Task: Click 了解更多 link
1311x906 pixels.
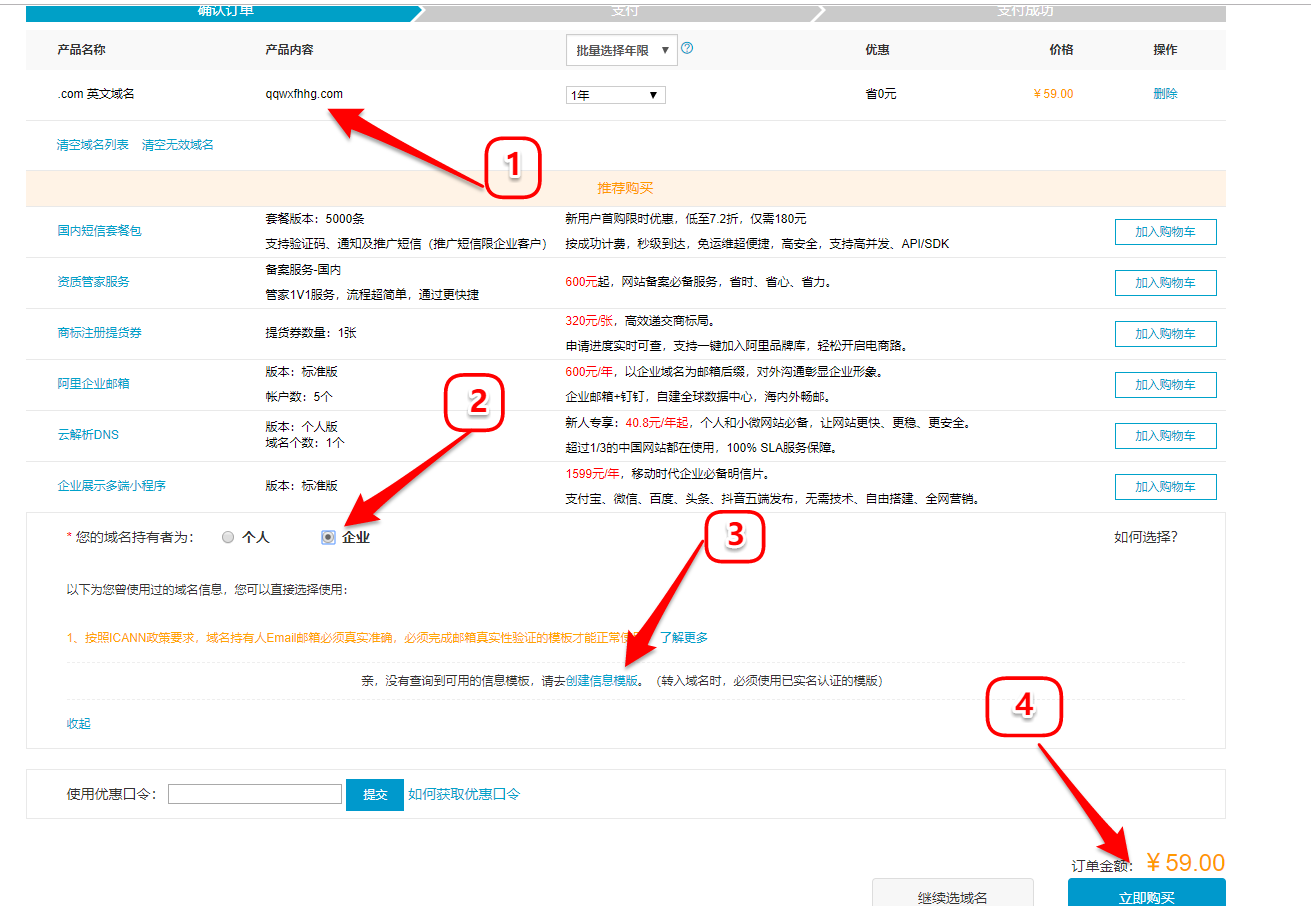Action: pos(683,638)
